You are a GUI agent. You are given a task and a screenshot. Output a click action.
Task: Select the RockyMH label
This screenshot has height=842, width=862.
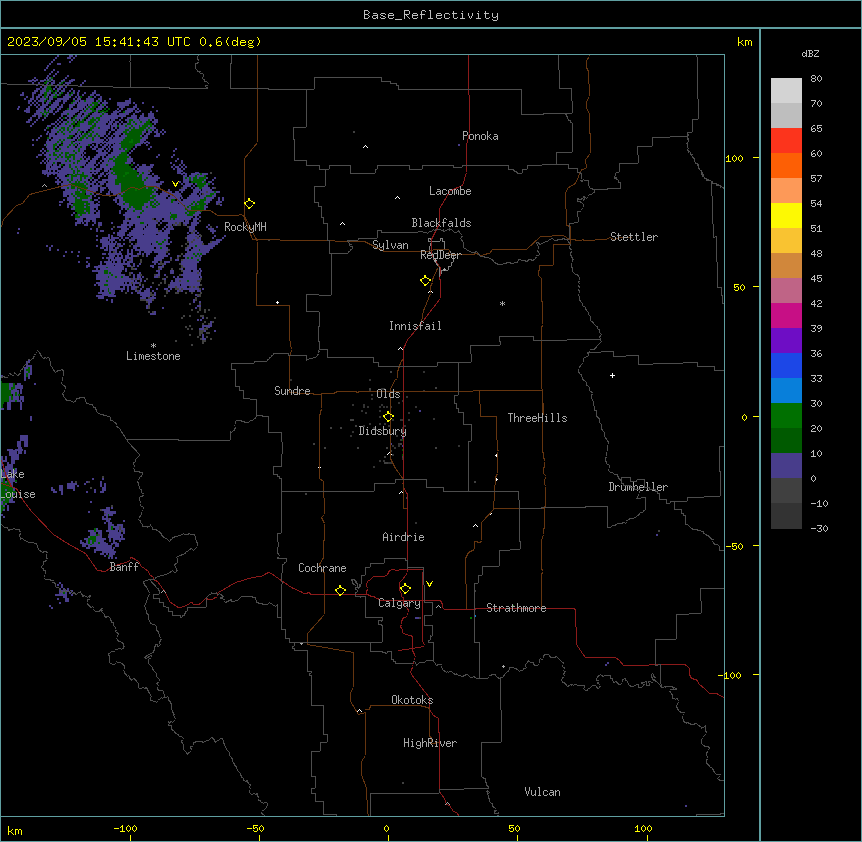tap(245, 227)
